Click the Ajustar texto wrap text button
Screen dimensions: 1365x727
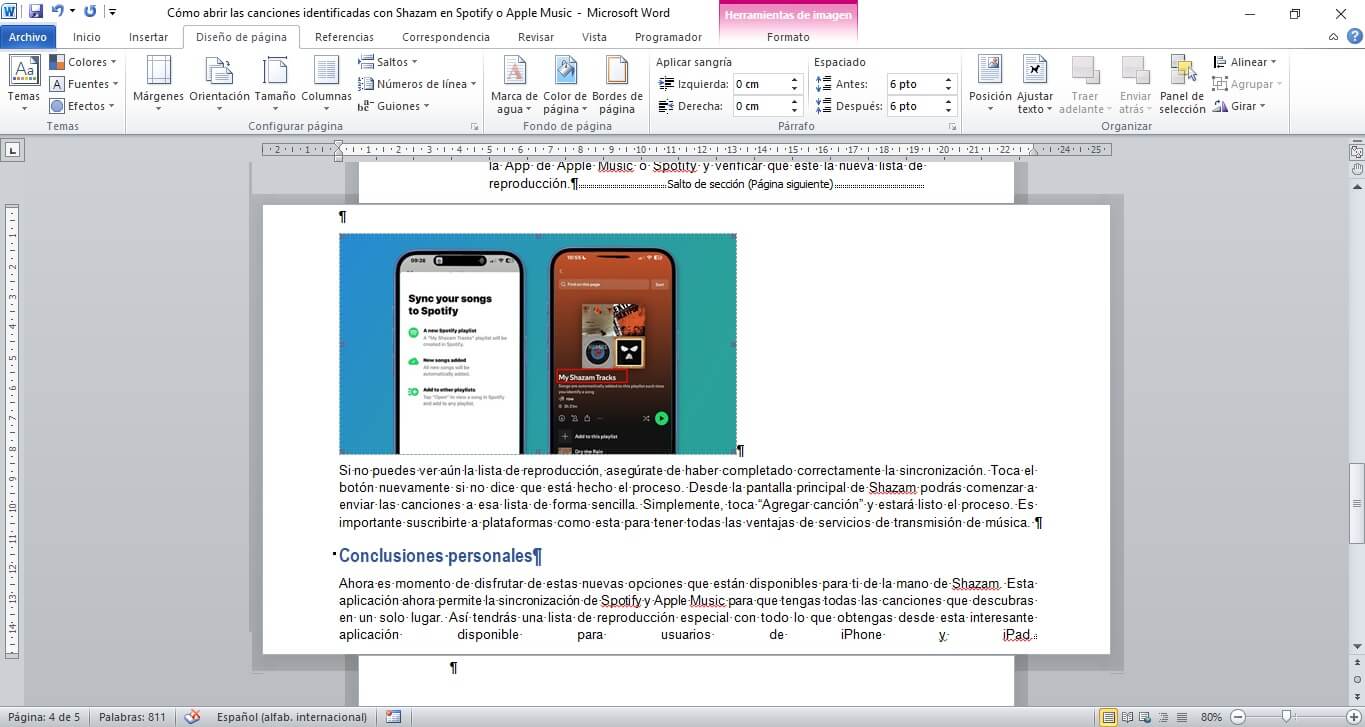[x=1035, y=84]
